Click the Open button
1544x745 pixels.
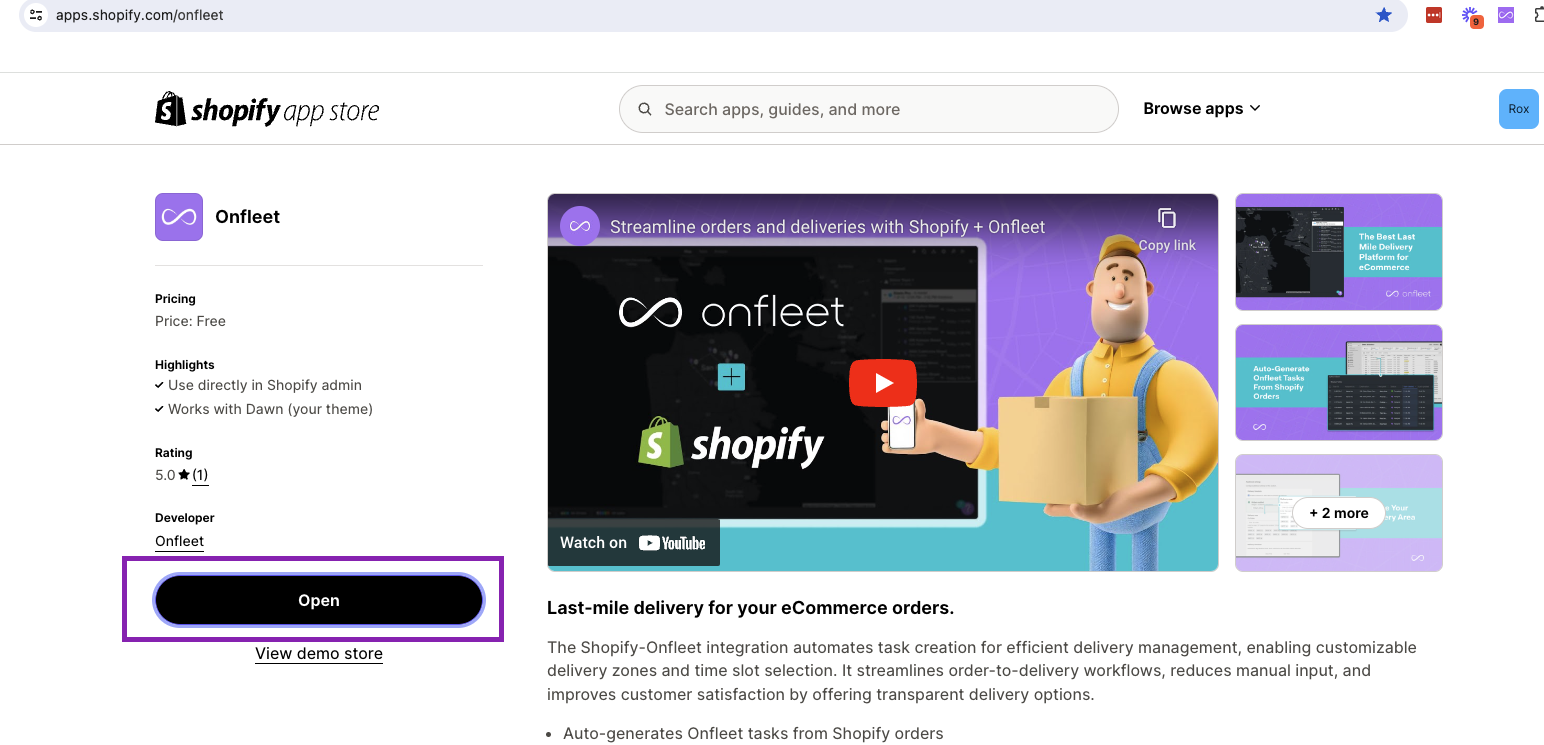[x=319, y=600]
